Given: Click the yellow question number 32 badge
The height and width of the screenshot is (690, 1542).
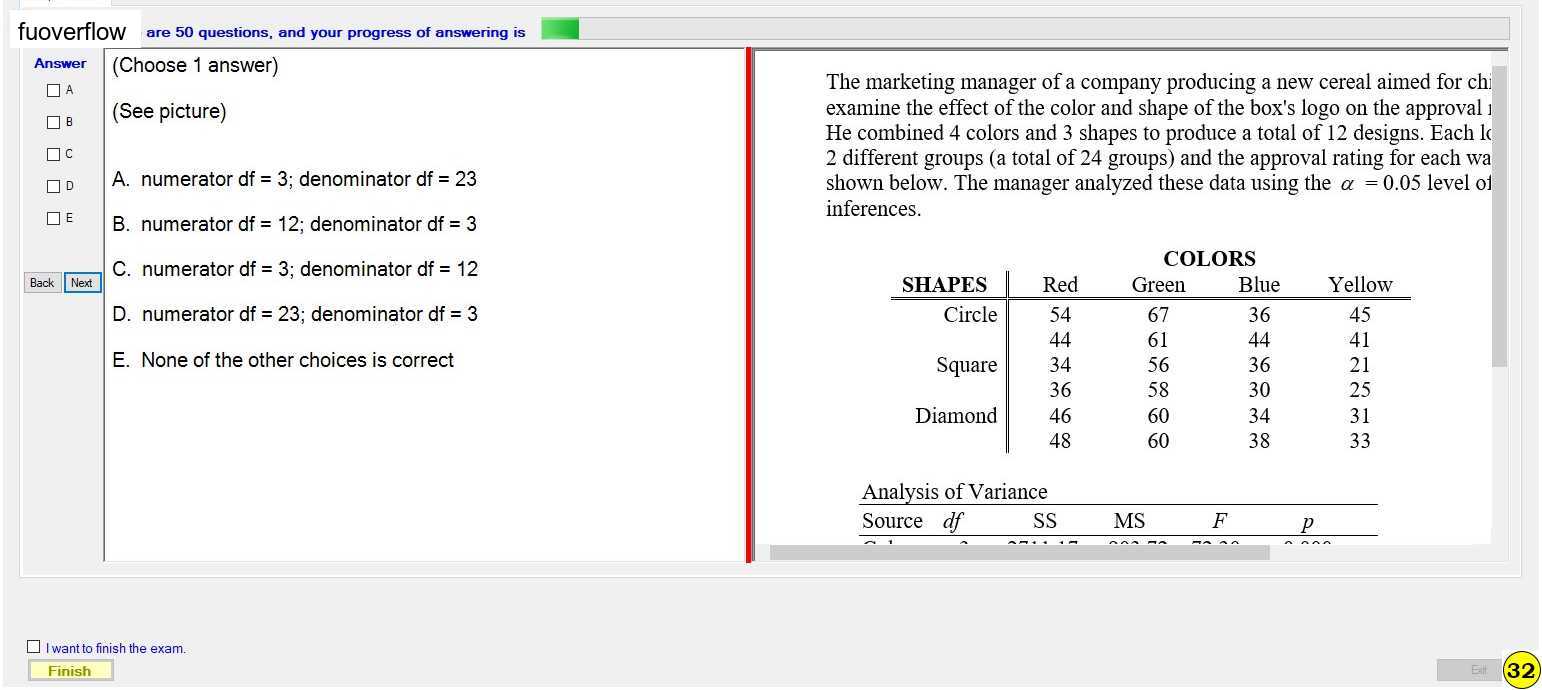Looking at the screenshot, I should [x=1521, y=670].
